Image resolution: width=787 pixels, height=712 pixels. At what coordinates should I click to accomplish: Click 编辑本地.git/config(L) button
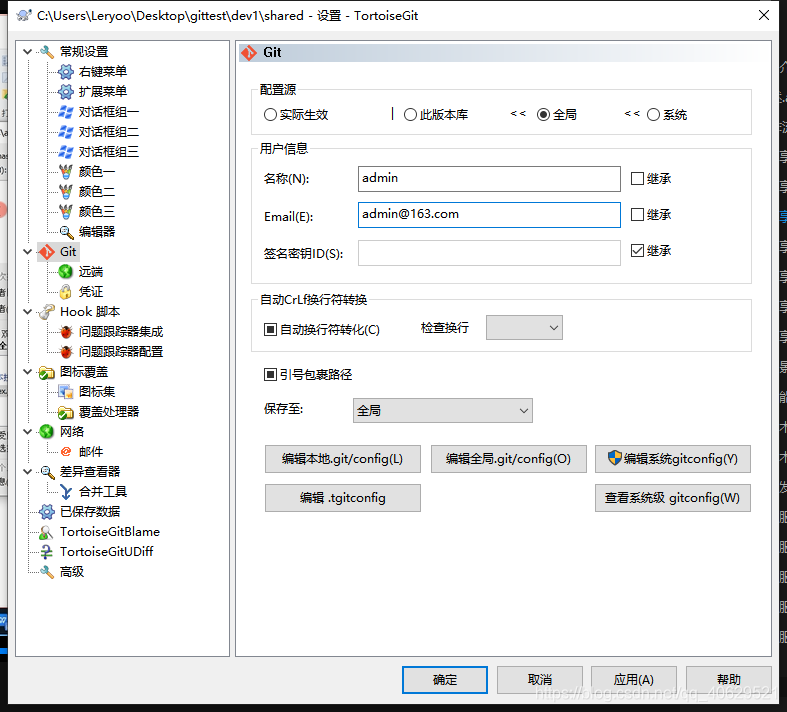coord(343,459)
